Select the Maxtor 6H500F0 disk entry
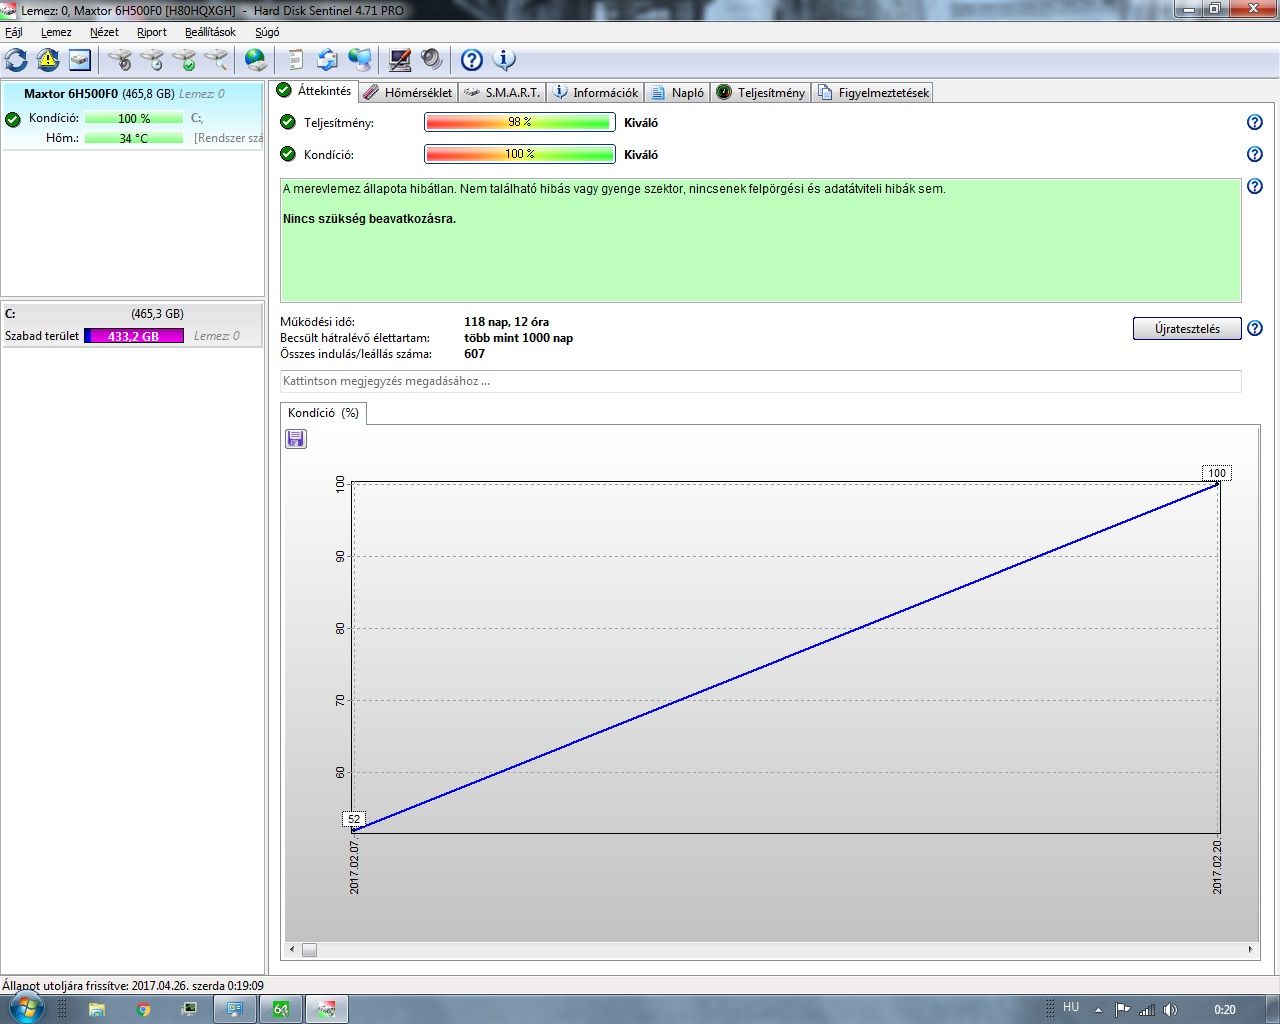This screenshot has height=1024, width=1280. 132,116
